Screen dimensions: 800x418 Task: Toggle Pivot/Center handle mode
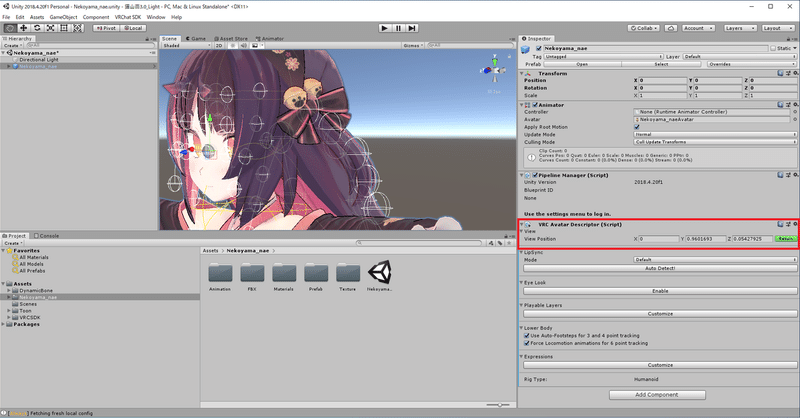(x=106, y=28)
